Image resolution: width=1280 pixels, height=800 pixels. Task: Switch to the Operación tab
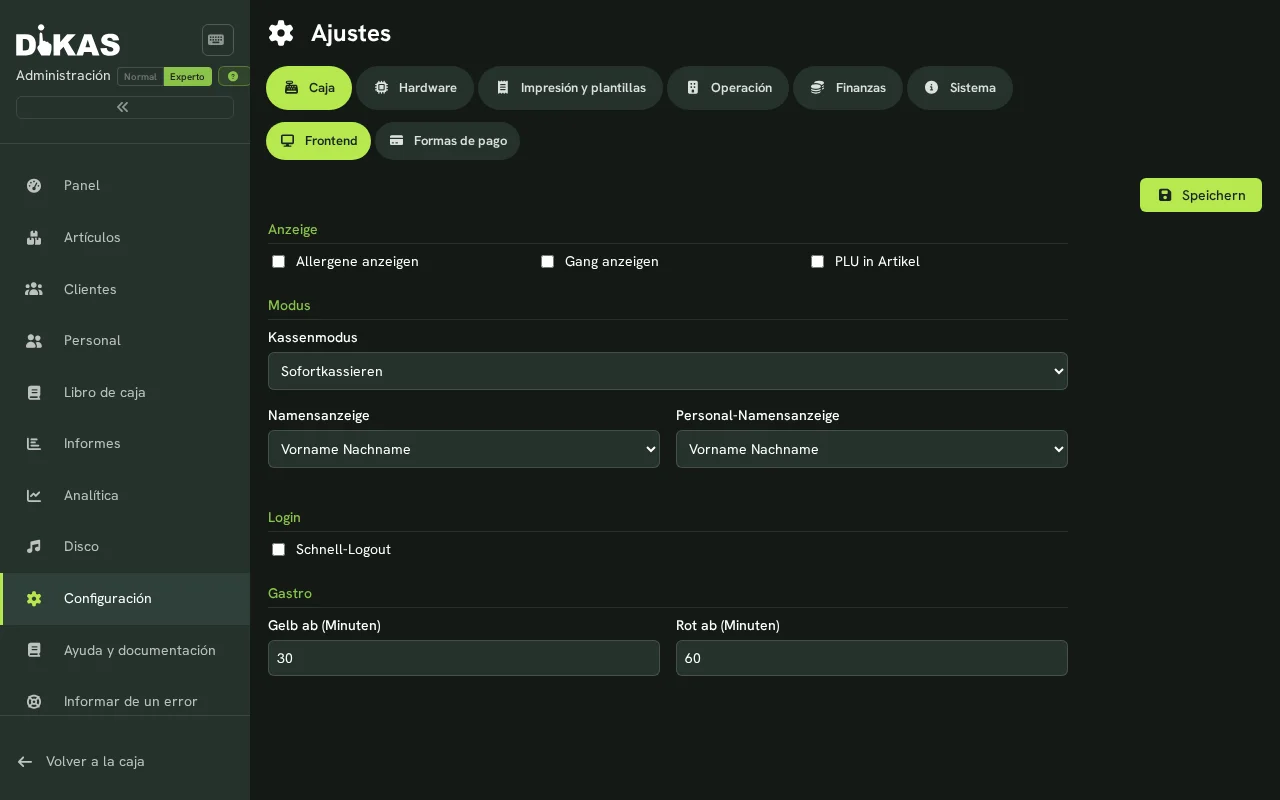[x=728, y=88]
